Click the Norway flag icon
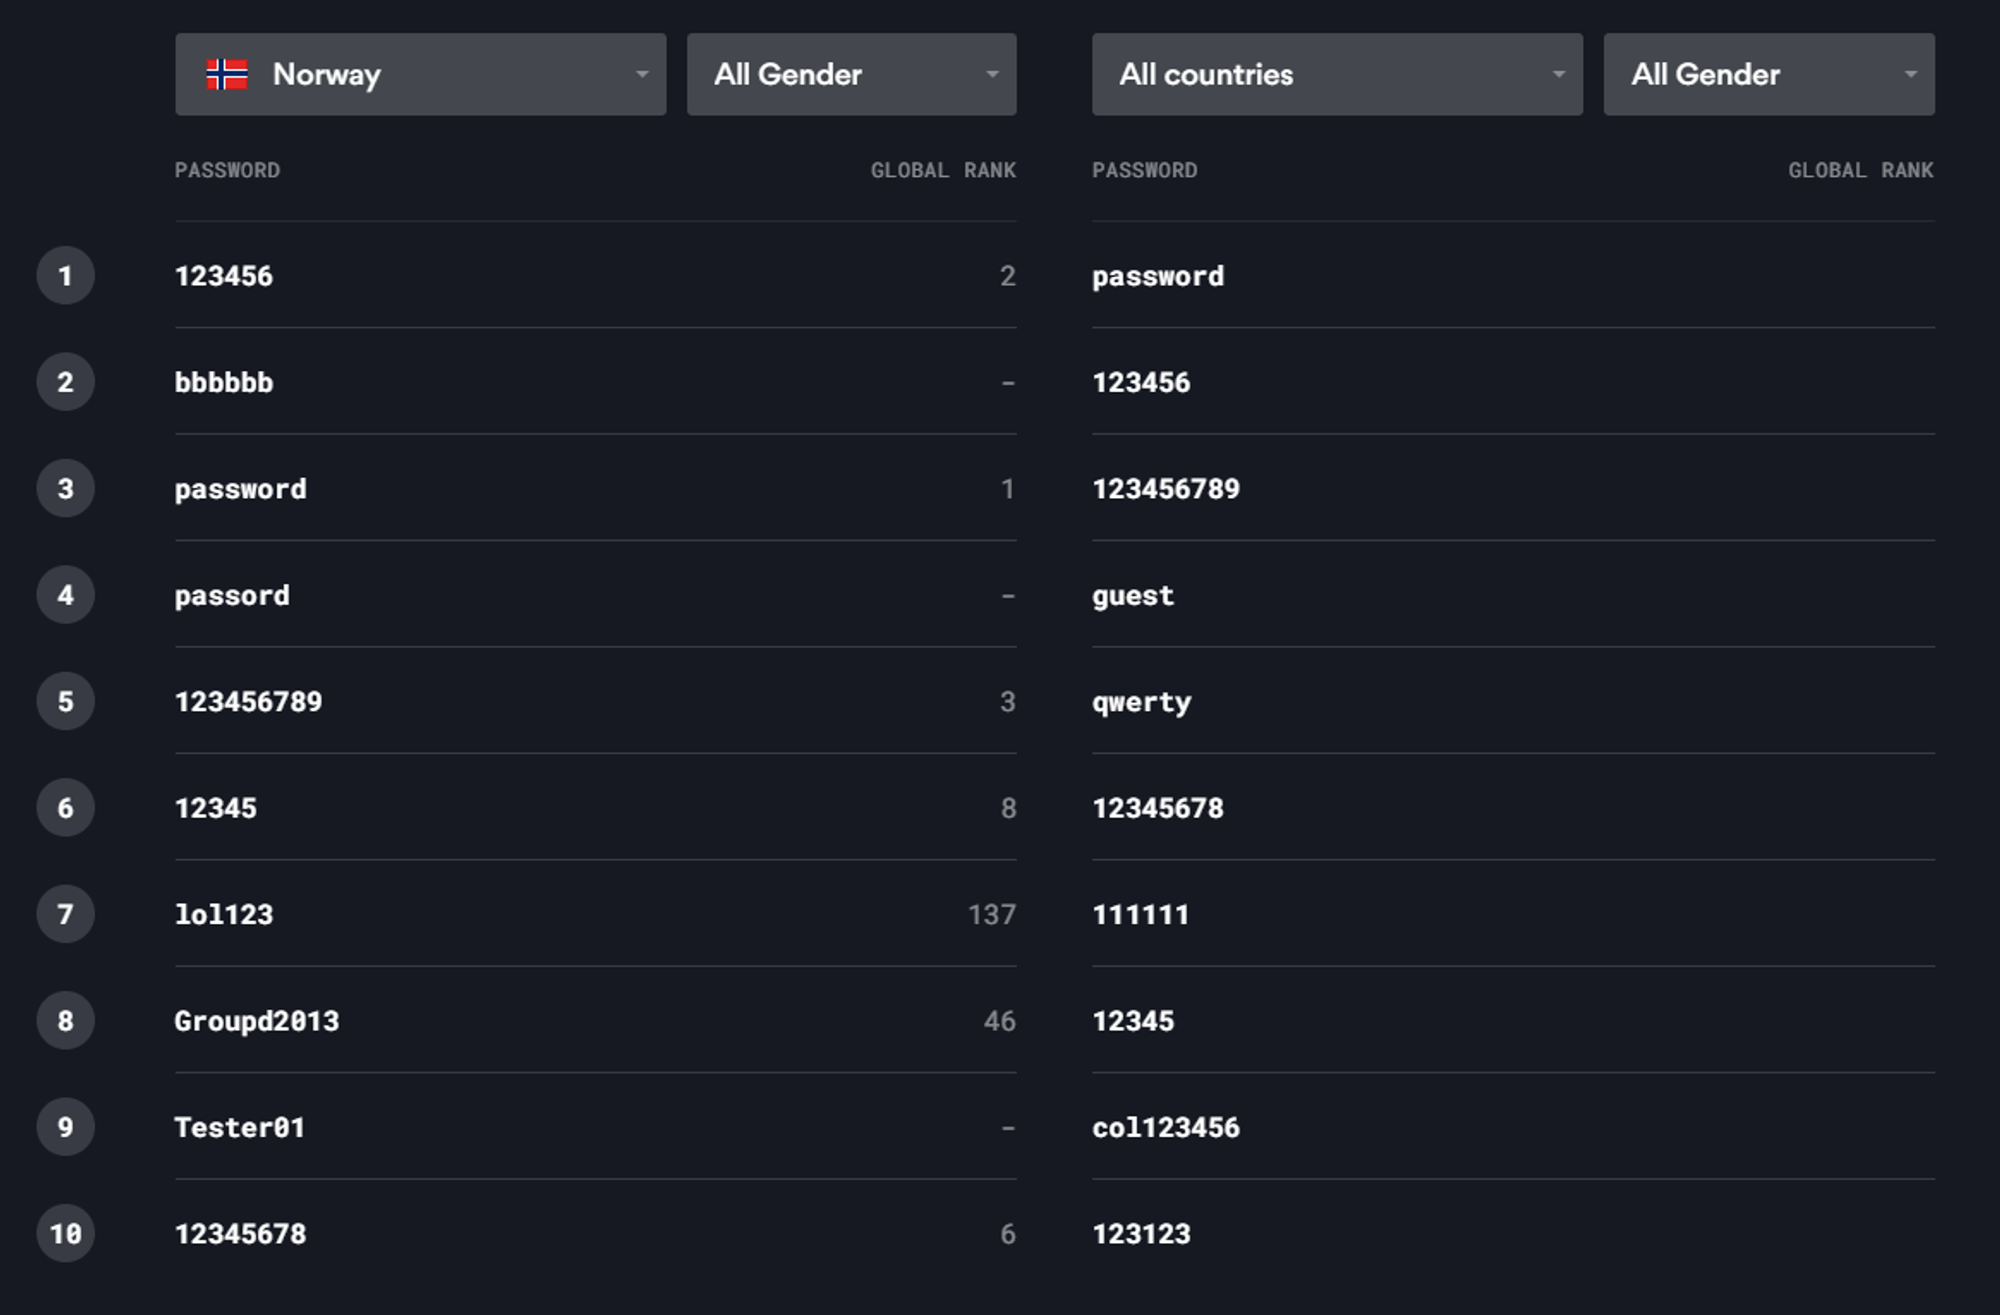 pyautogui.click(x=227, y=74)
